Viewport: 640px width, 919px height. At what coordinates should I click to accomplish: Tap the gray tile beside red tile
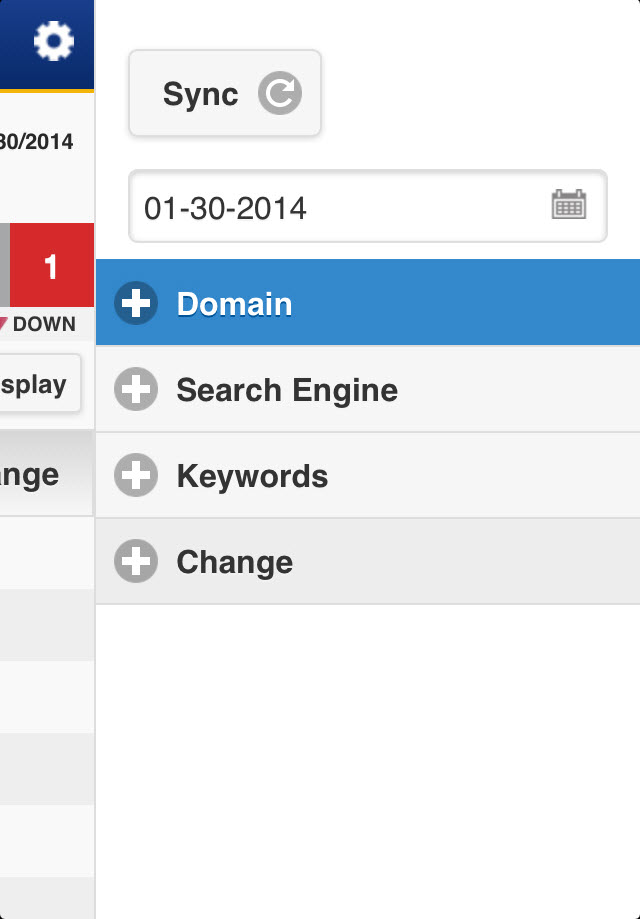click(x=4, y=265)
